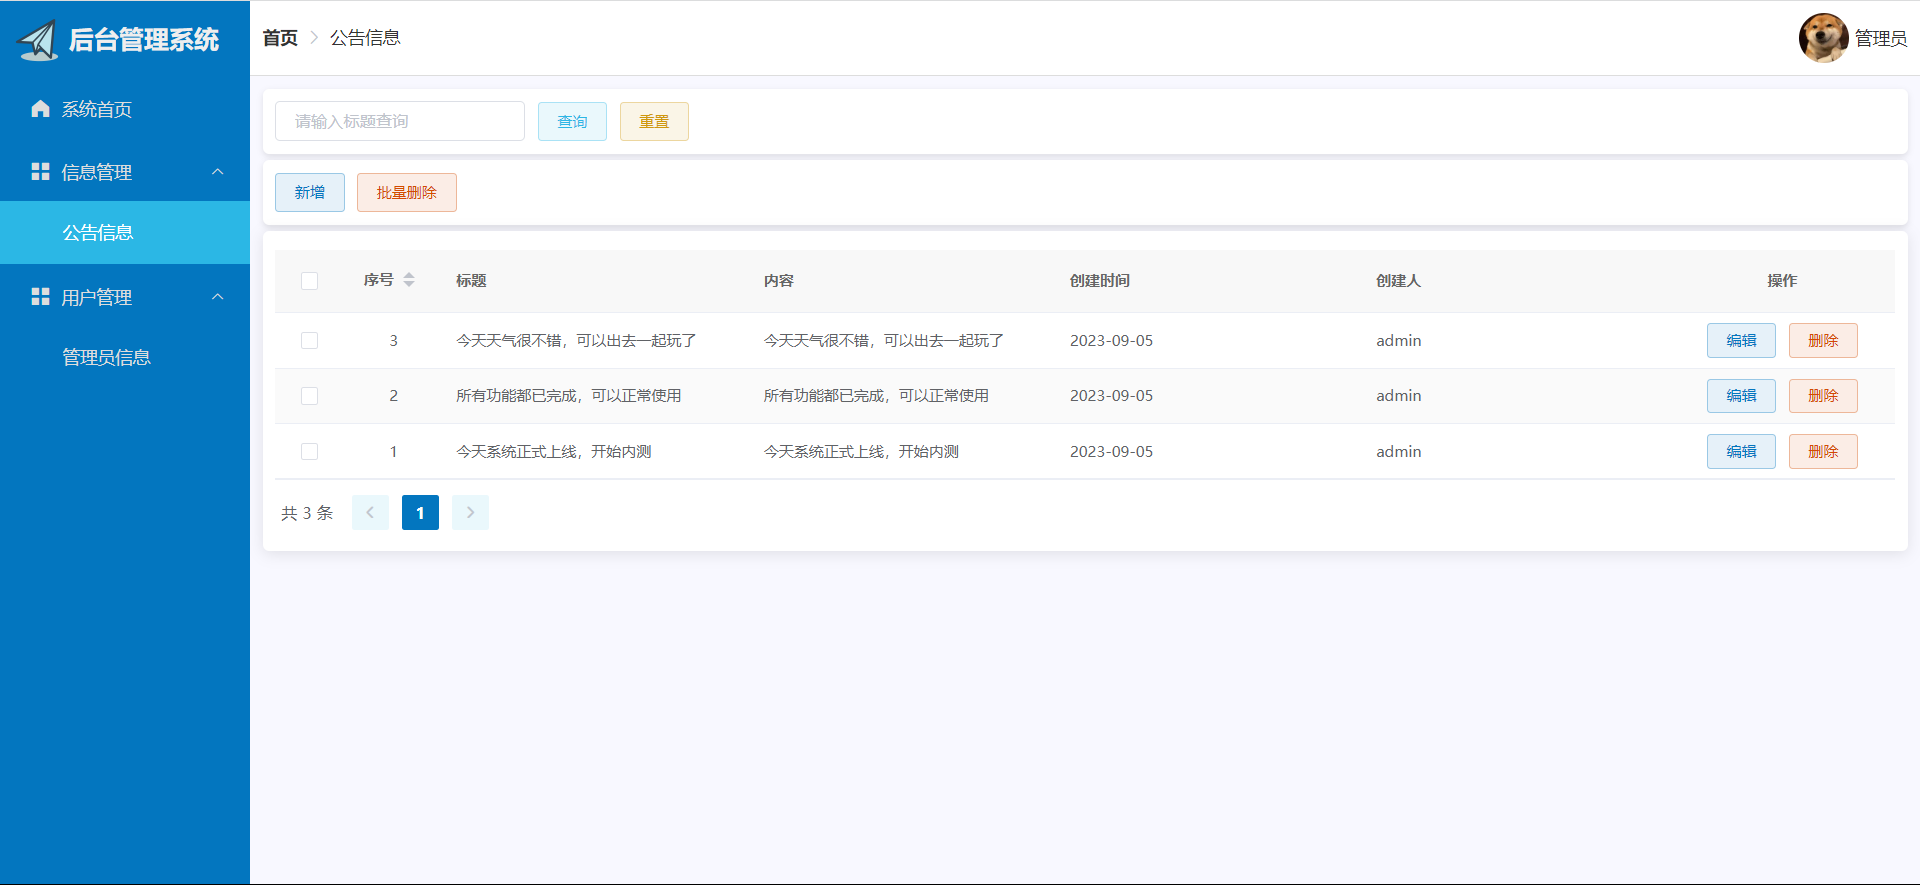This screenshot has width=1920, height=885.
Task: Click the paper plane logo icon
Action: 38,40
